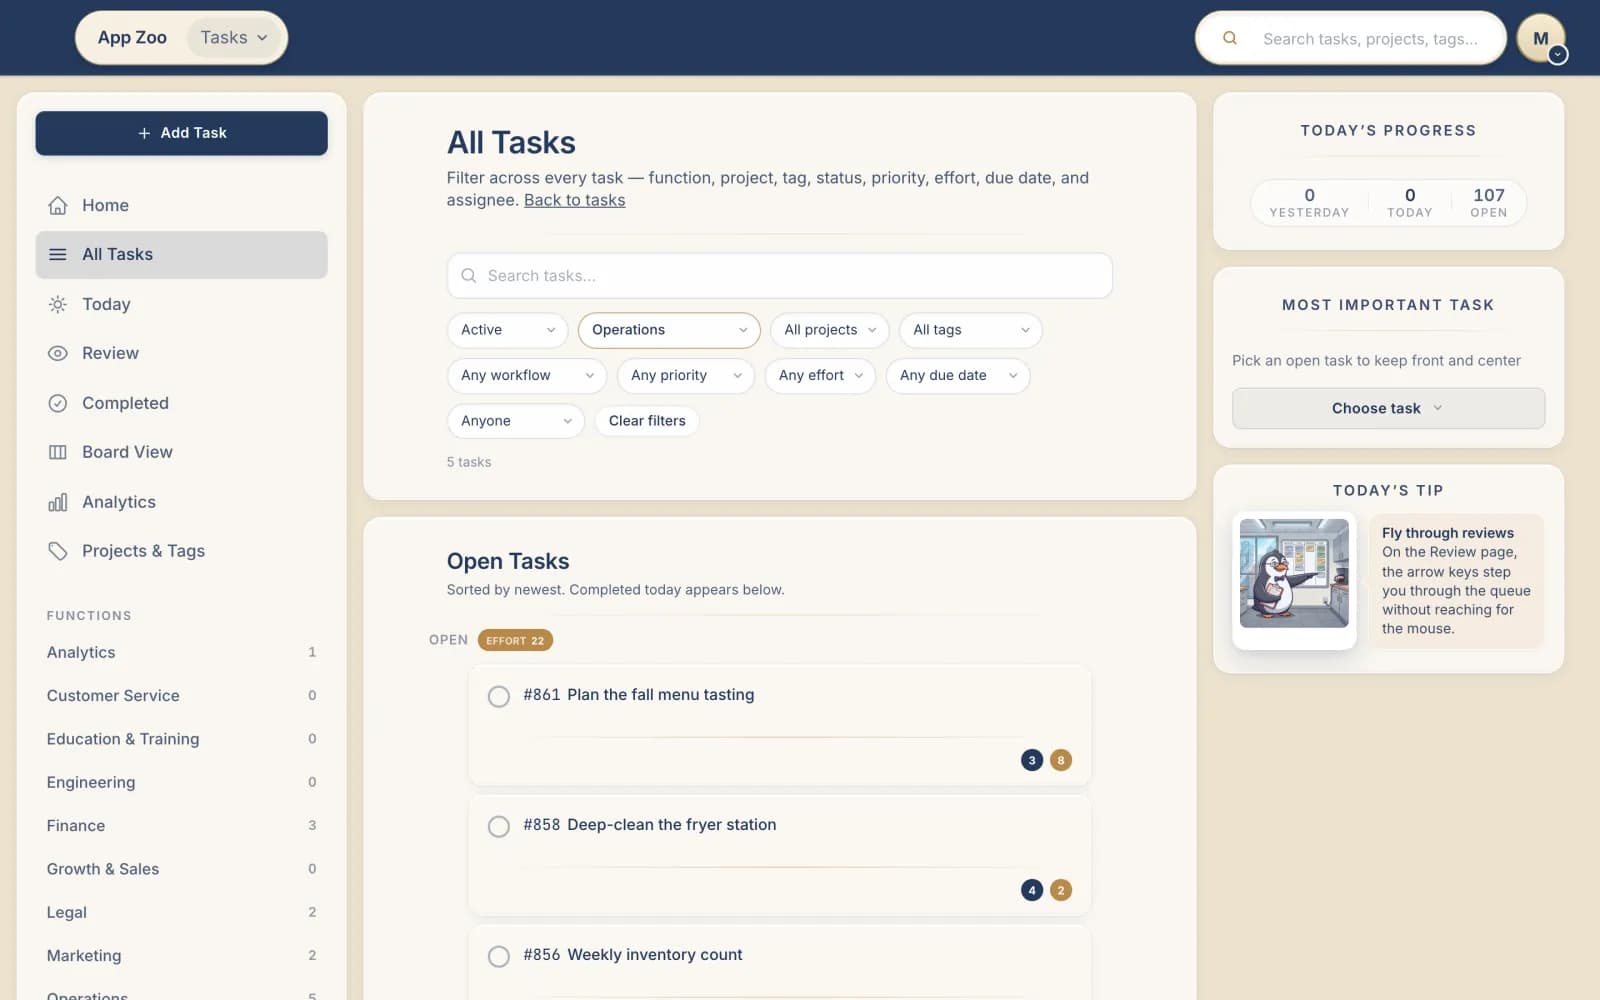Click the blue badge 3 on task #861
The height and width of the screenshot is (1000, 1600).
tap(1032, 760)
